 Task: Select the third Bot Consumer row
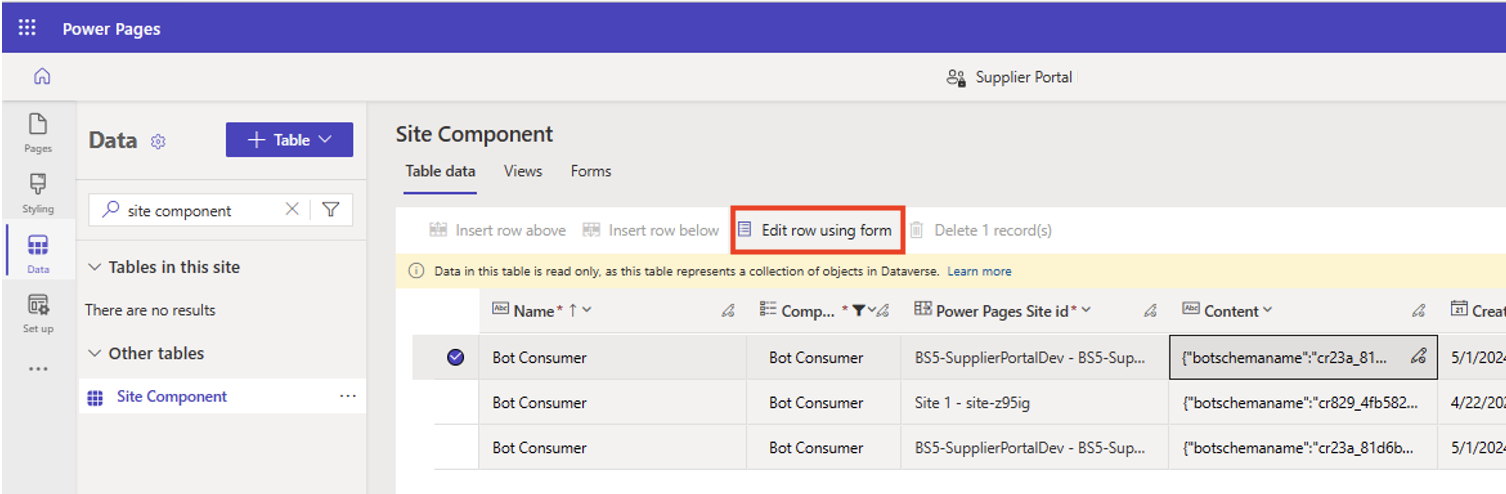coord(456,448)
